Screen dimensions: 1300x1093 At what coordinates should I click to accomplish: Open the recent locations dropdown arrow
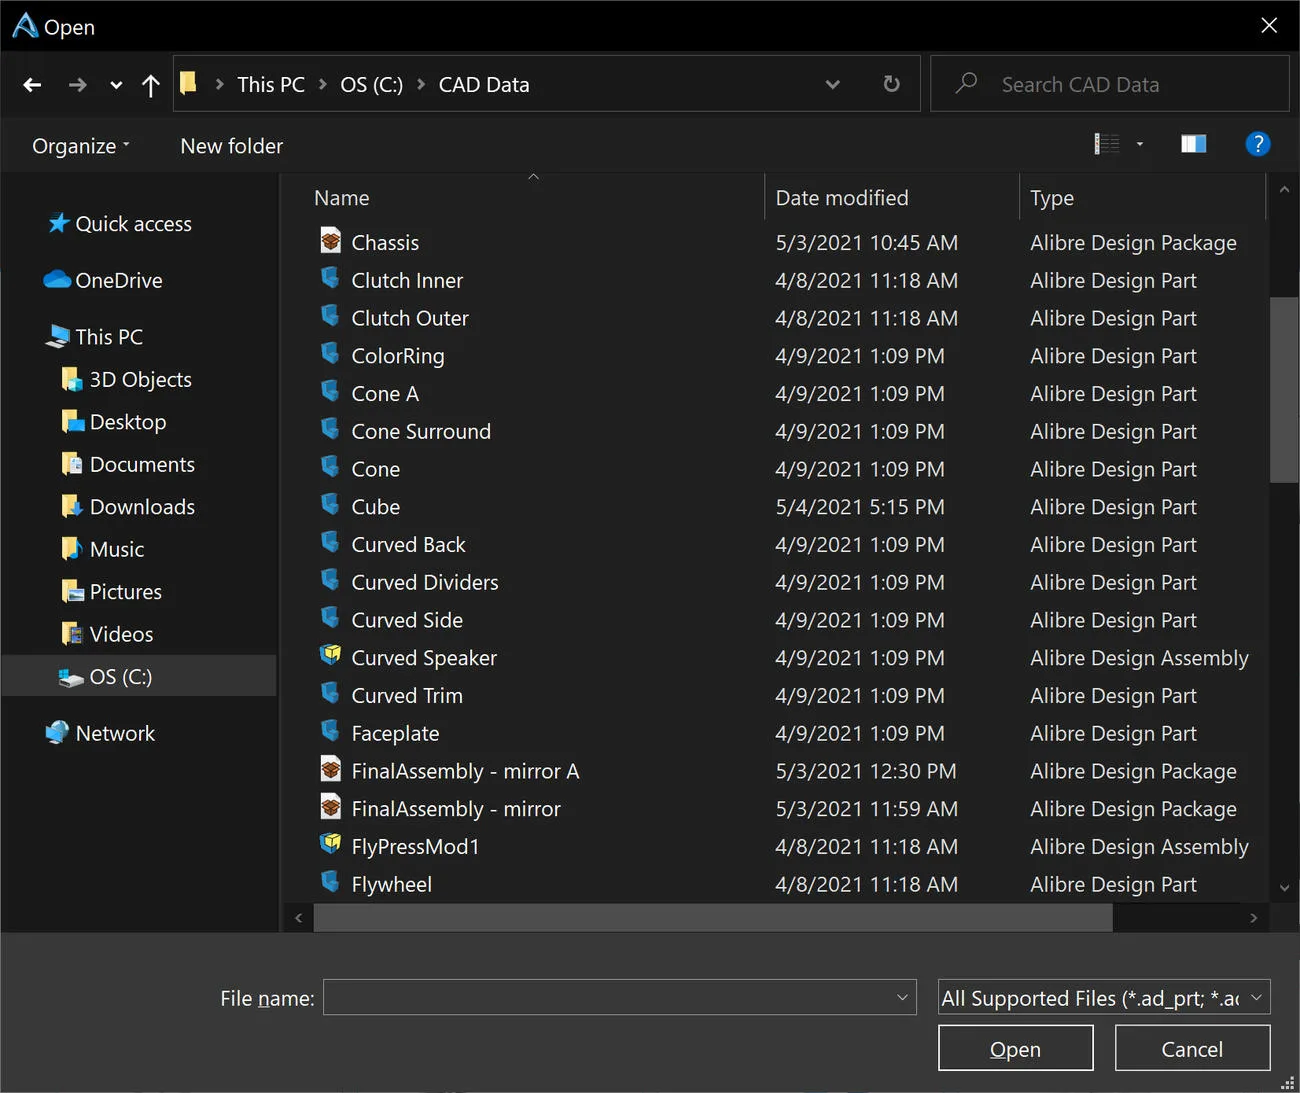[116, 85]
